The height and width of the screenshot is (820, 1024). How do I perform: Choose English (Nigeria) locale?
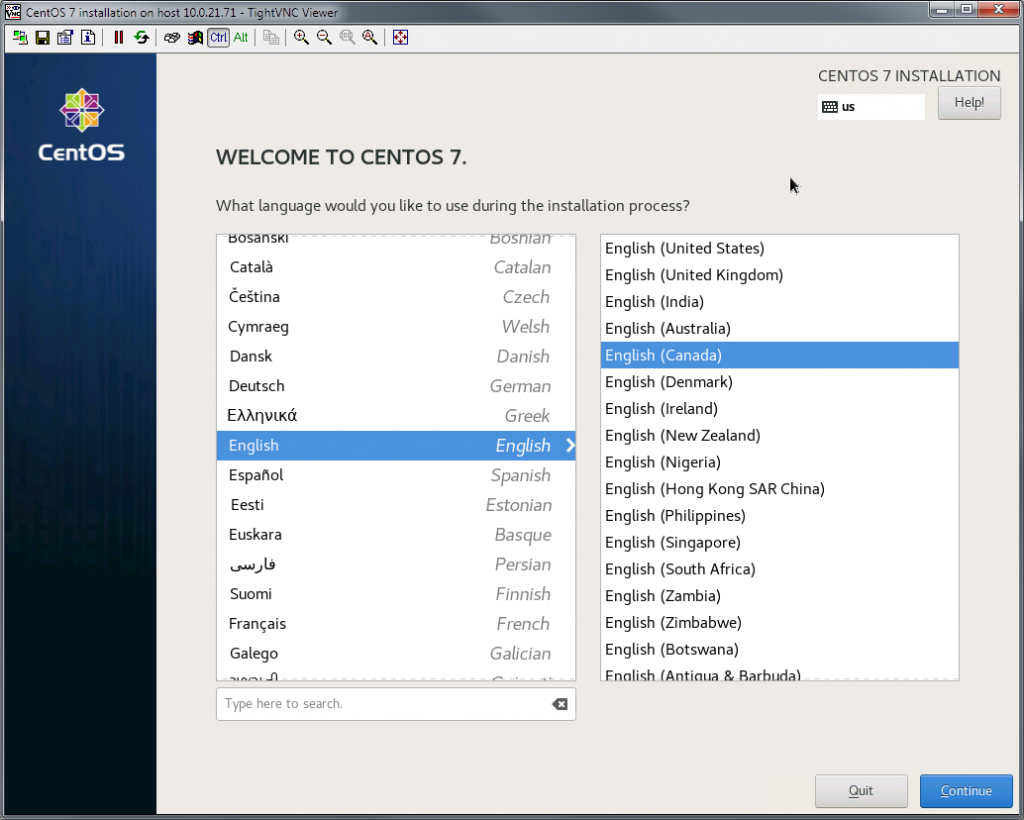[x=780, y=462]
